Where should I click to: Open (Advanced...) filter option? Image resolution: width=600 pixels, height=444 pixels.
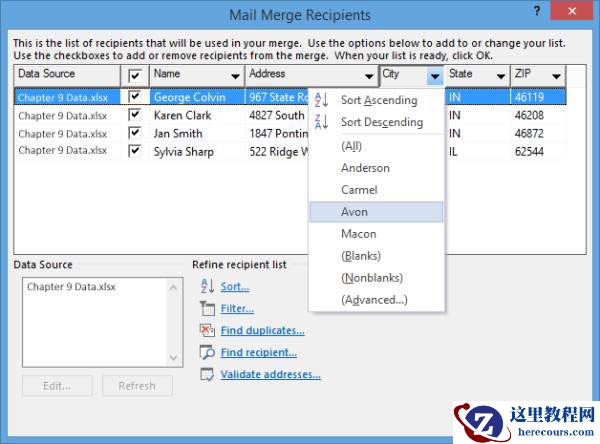click(x=377, y=300)
